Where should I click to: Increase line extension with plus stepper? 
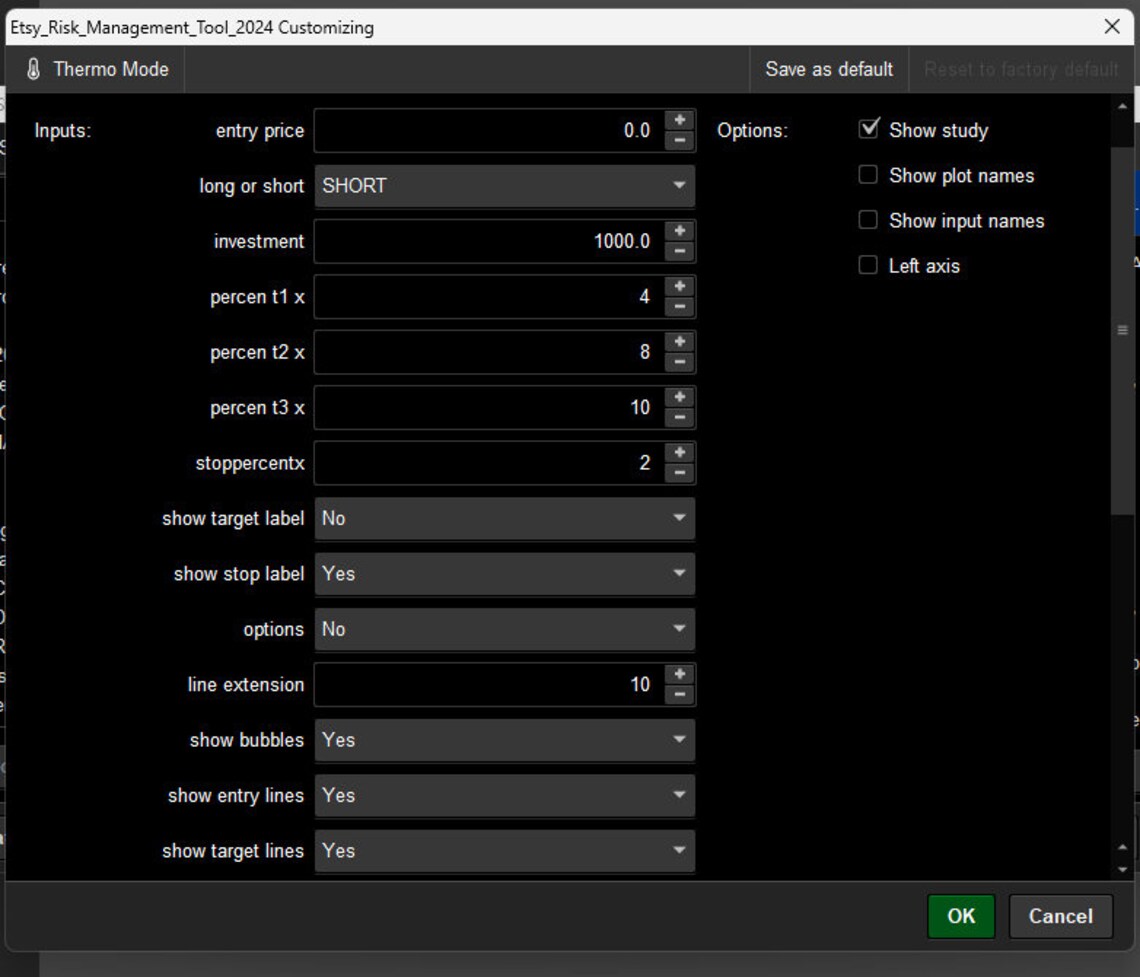(x=678, y=676)
